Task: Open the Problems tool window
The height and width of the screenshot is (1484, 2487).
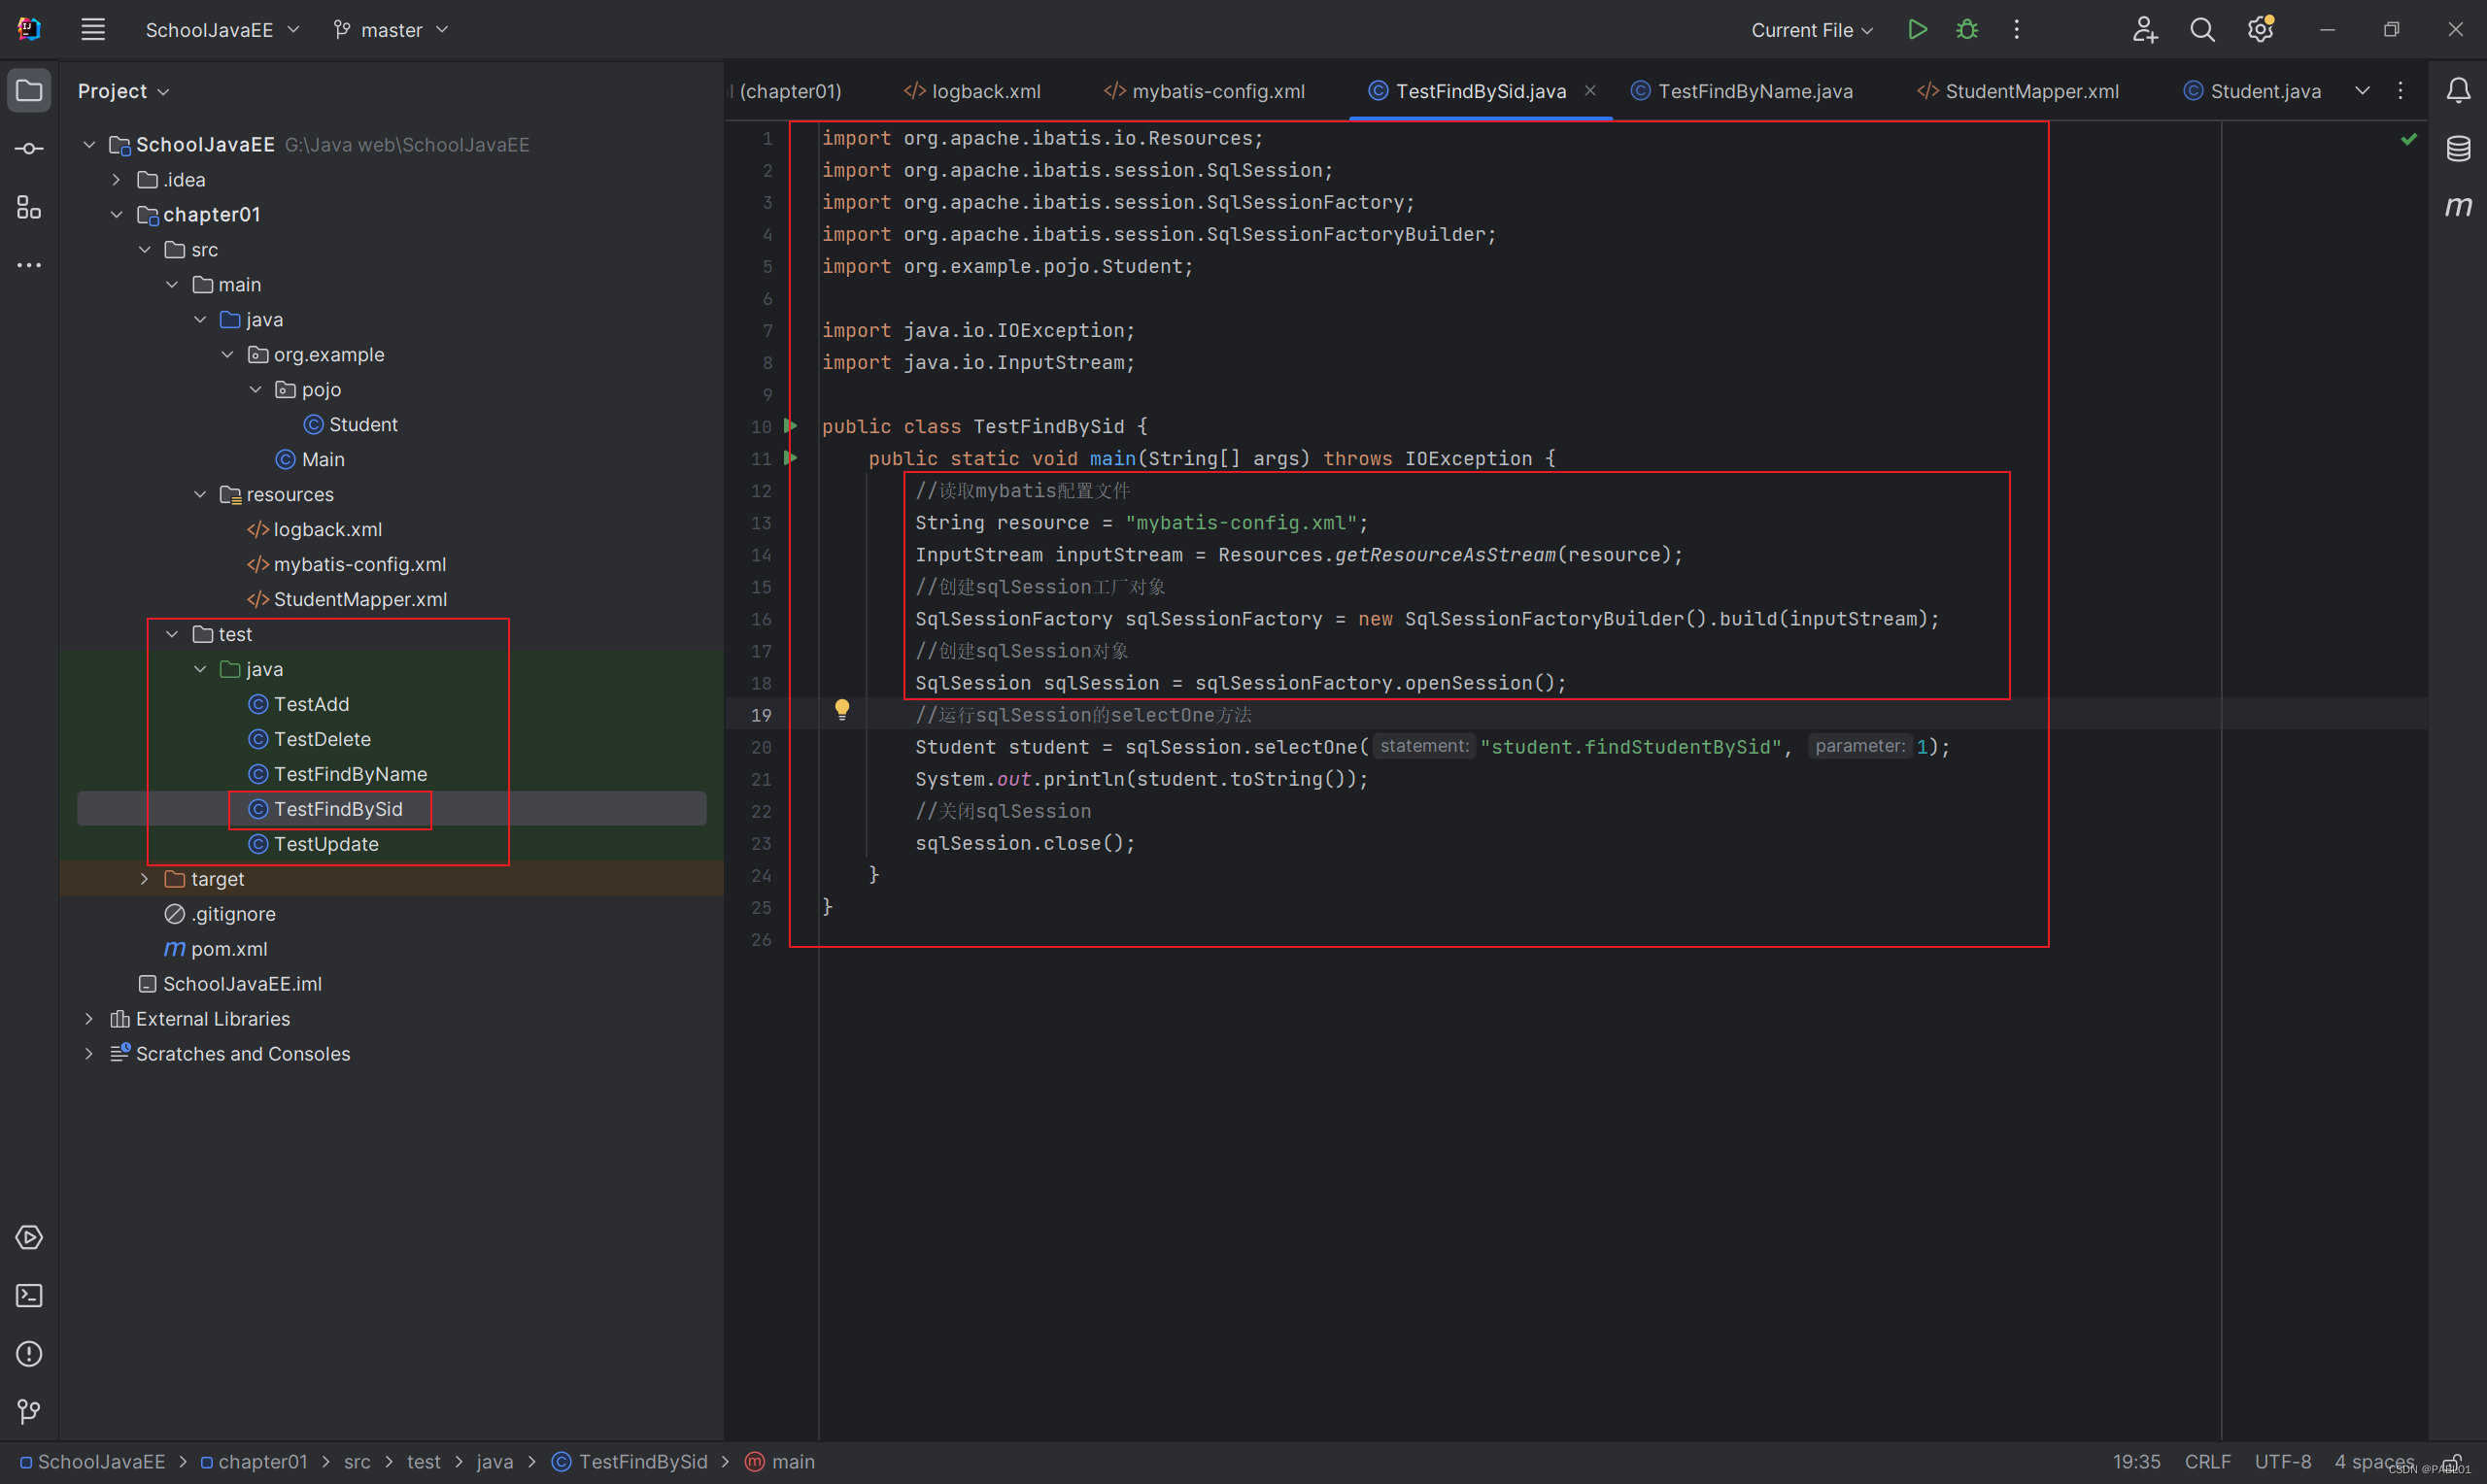Action: coord(29,1353)
